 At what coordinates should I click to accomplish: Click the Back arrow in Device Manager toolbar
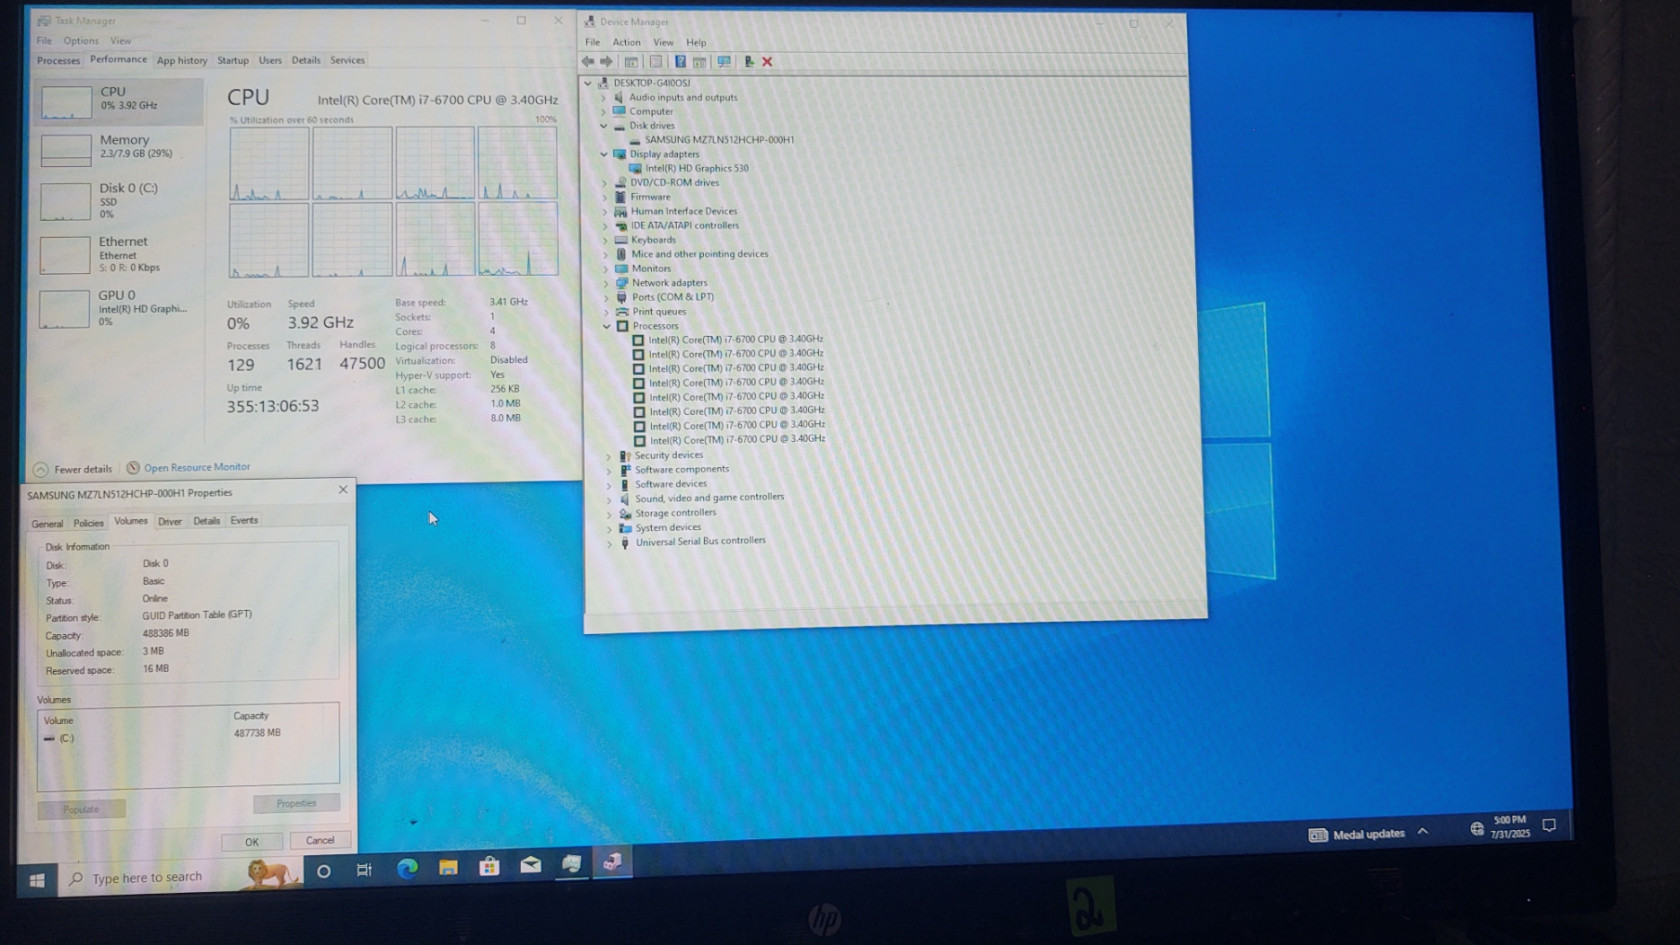(x=588, y=62)
